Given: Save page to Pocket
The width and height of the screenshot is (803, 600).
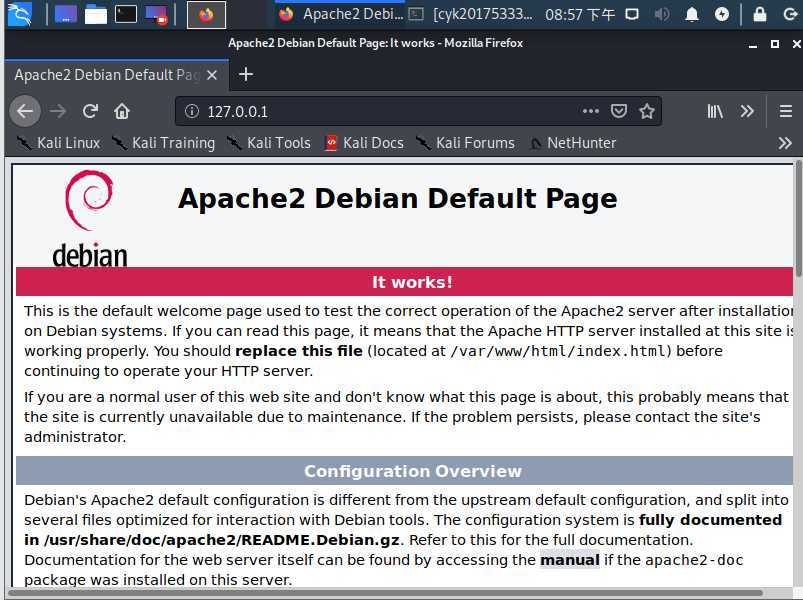Looking at the screenshot, I should 619,111.
